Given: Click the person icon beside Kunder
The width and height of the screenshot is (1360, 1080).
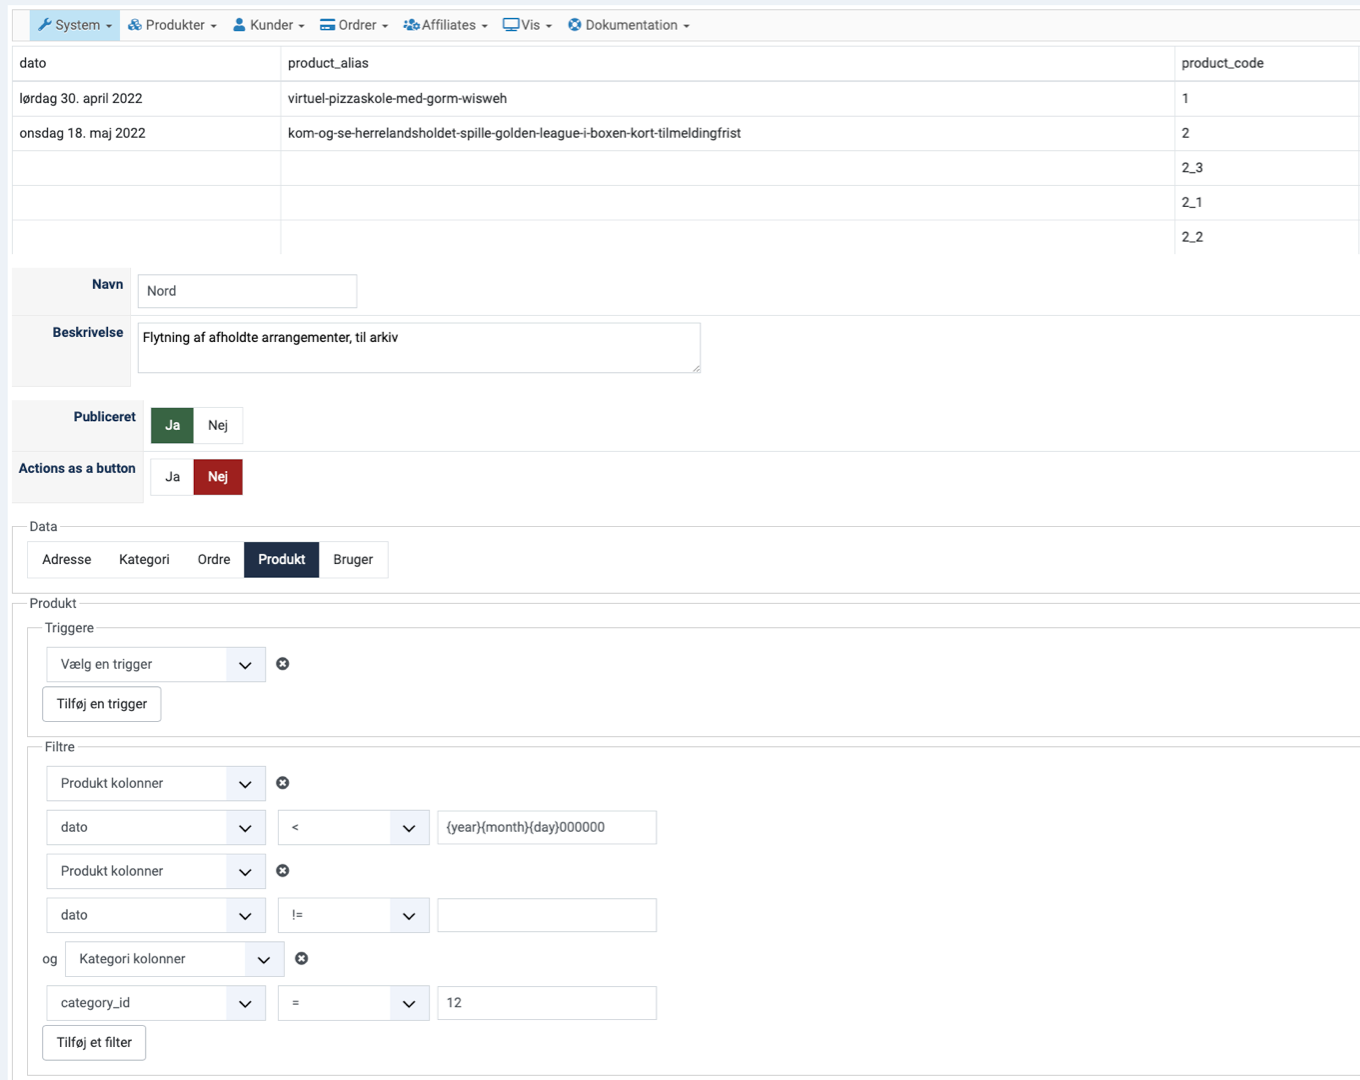Looking at the screenshot, I should (239, 25).
